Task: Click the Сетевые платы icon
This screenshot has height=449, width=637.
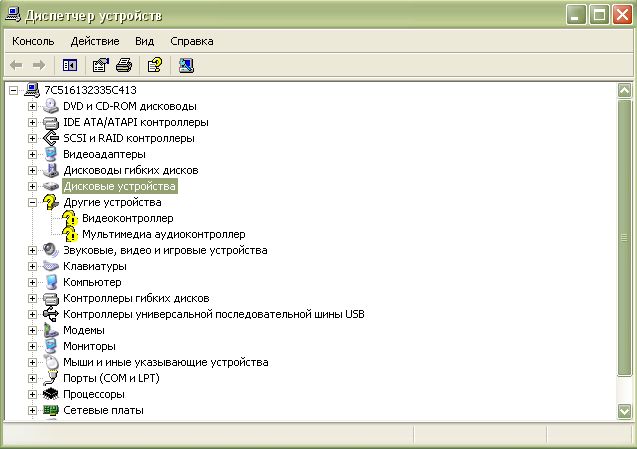Action: [x=51, y=410]
